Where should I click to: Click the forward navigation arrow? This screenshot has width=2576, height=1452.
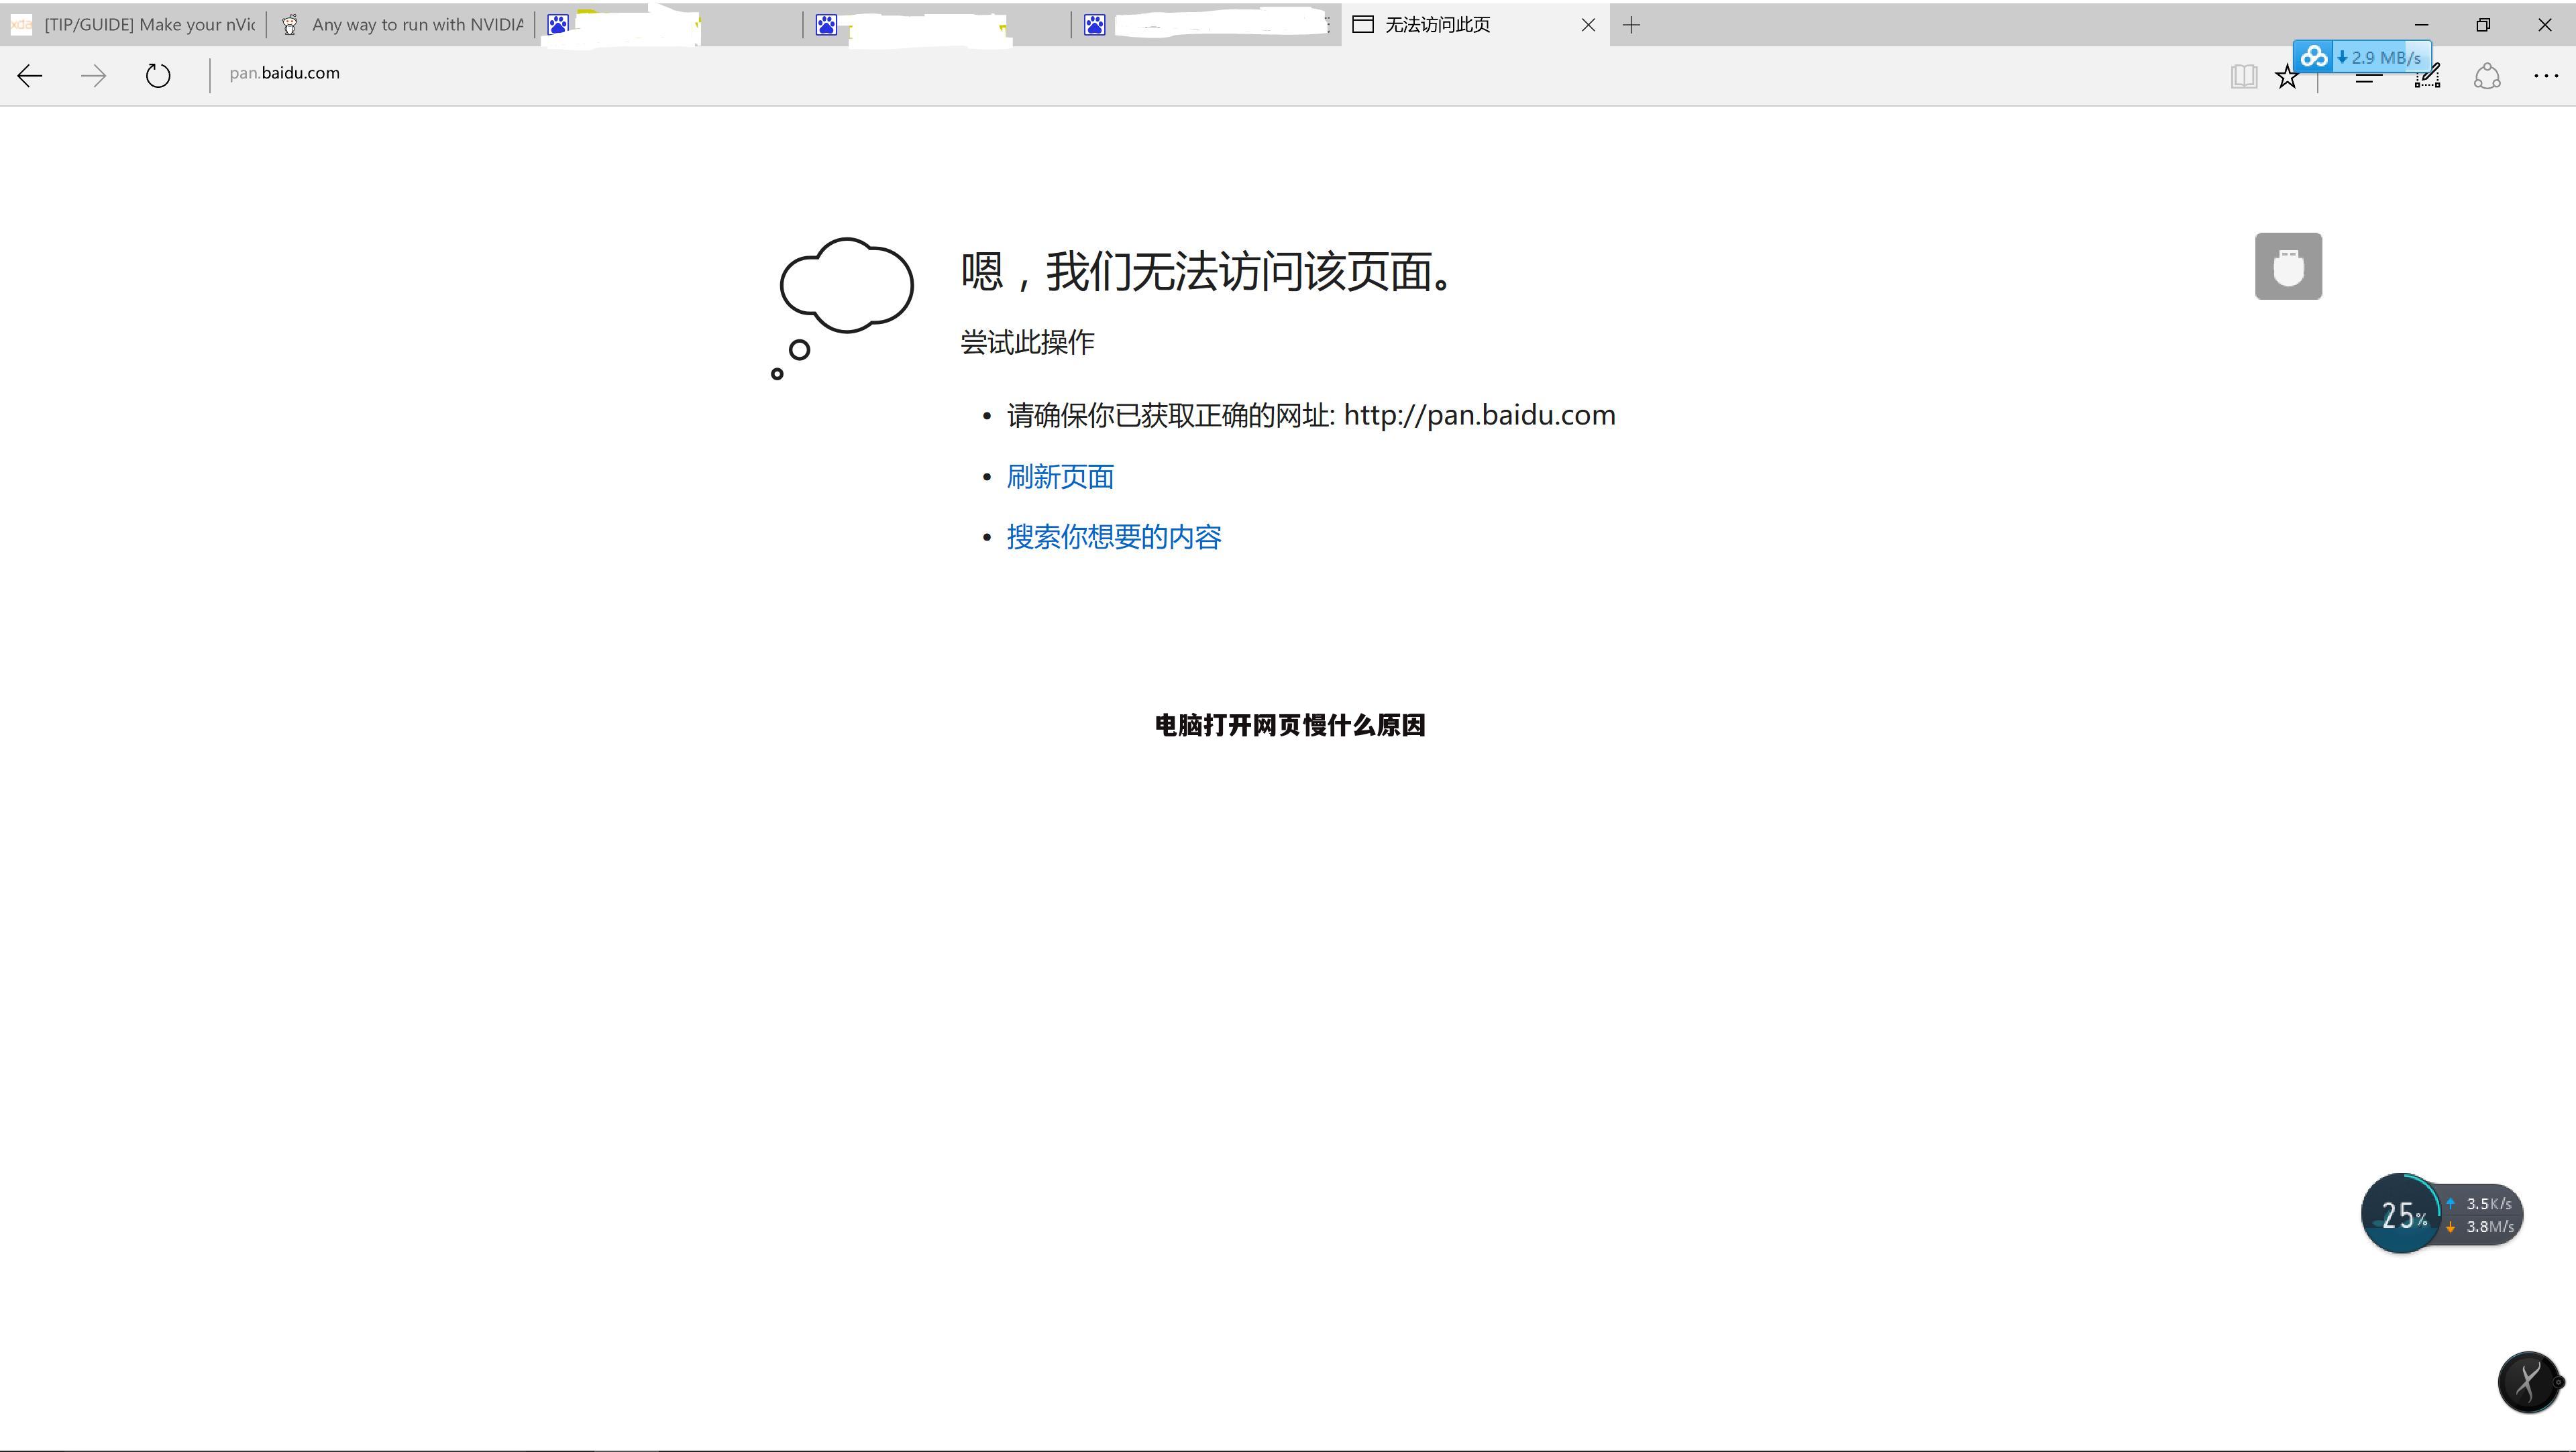[93, 76]
